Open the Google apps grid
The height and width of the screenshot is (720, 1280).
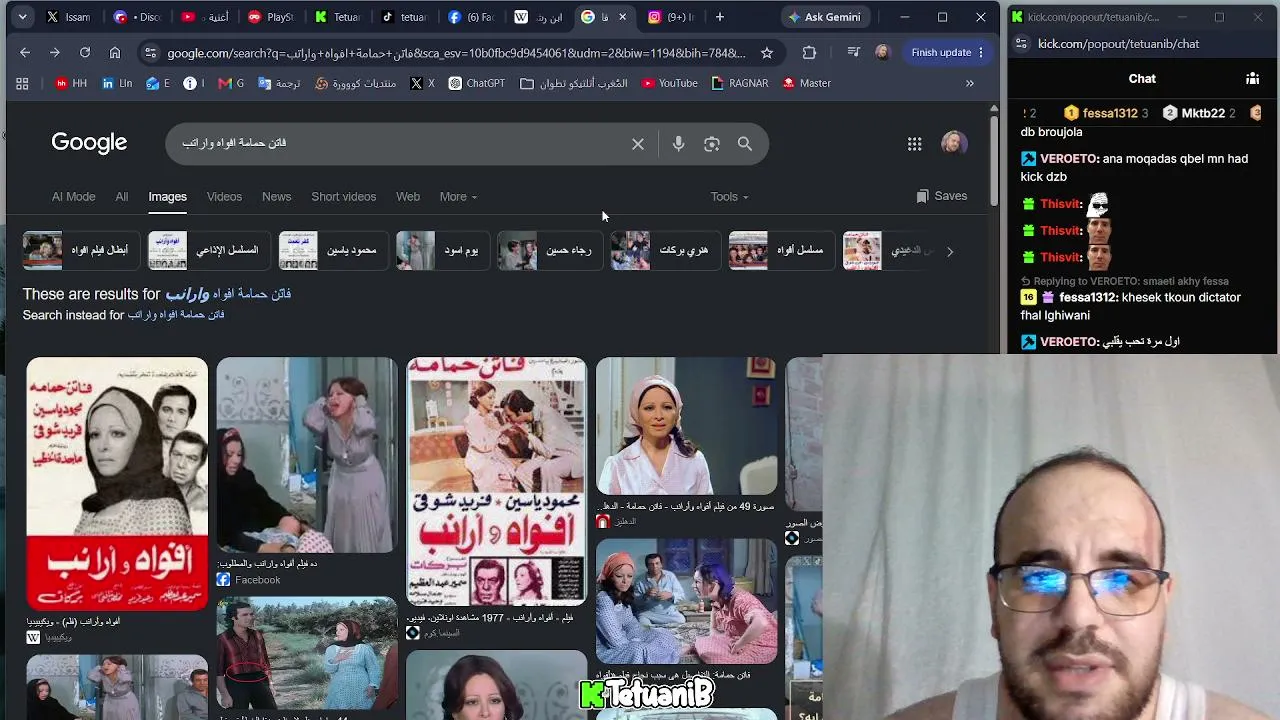pos(914,144)
